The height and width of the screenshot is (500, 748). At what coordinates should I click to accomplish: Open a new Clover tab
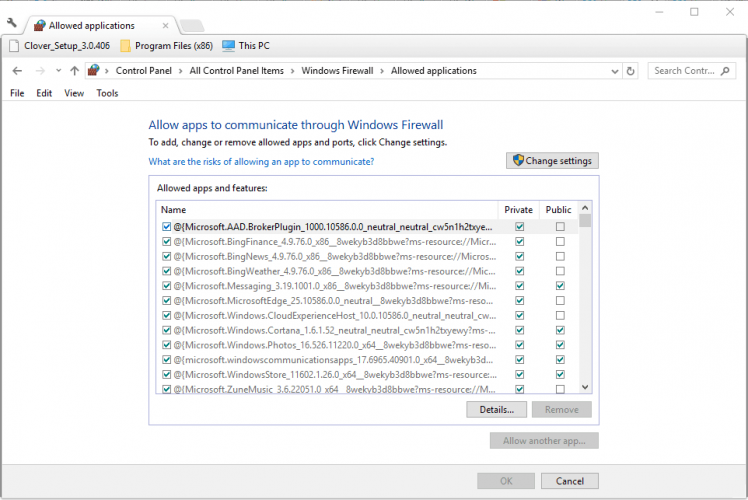[192, 26]
